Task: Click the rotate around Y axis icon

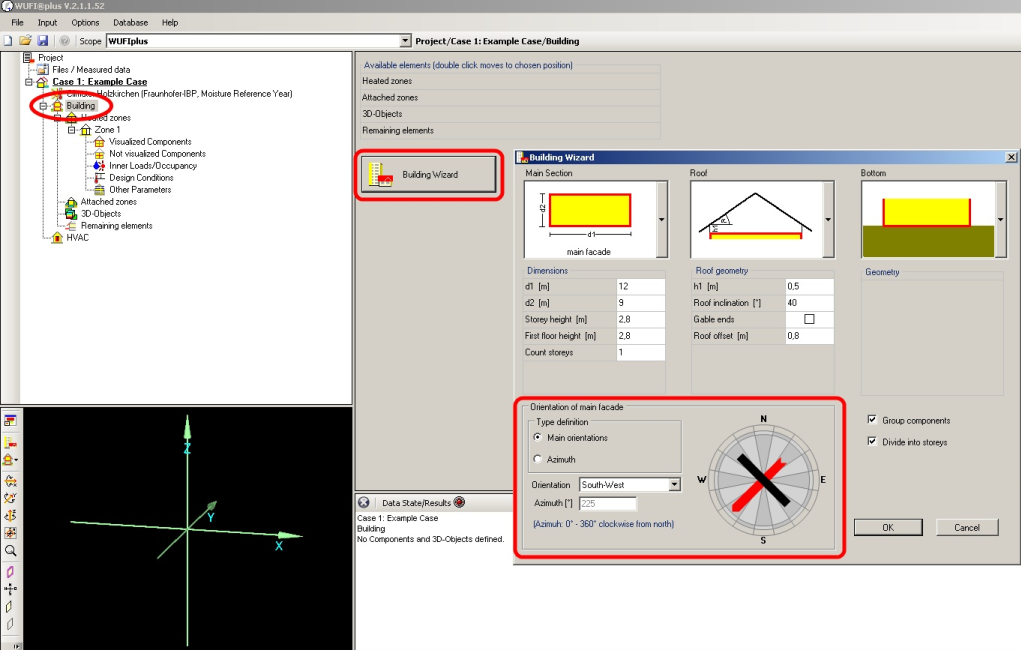Action: tap(10, 498)
